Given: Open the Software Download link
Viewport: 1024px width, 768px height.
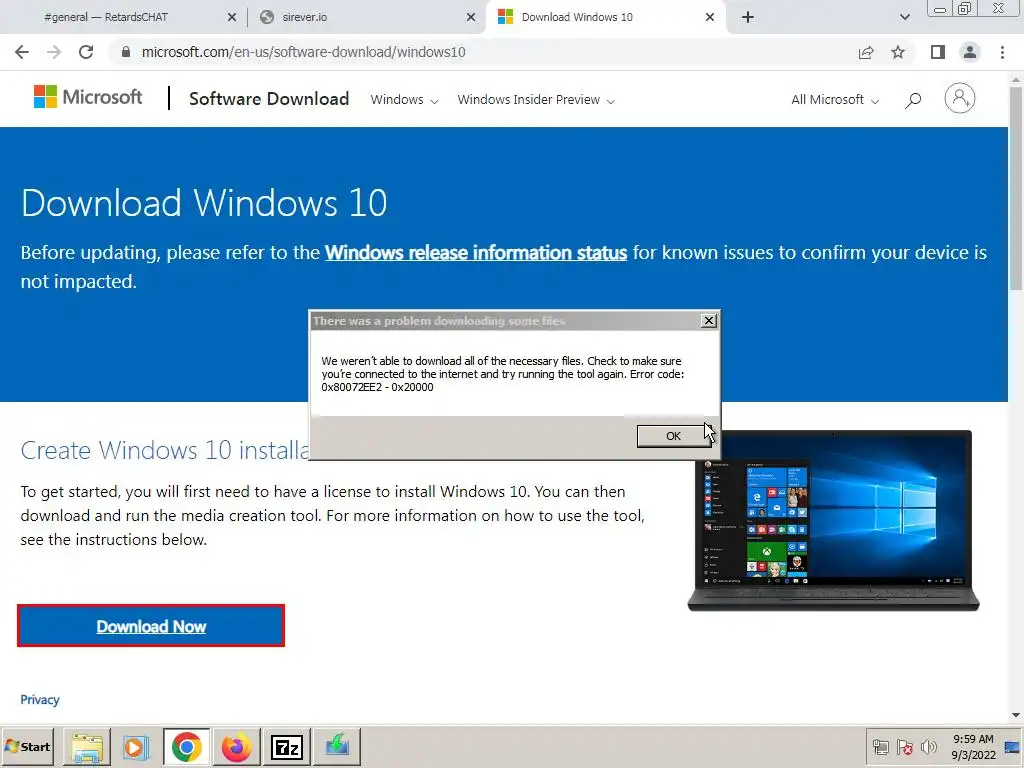Looking at the screenshot, I should 269,99.
